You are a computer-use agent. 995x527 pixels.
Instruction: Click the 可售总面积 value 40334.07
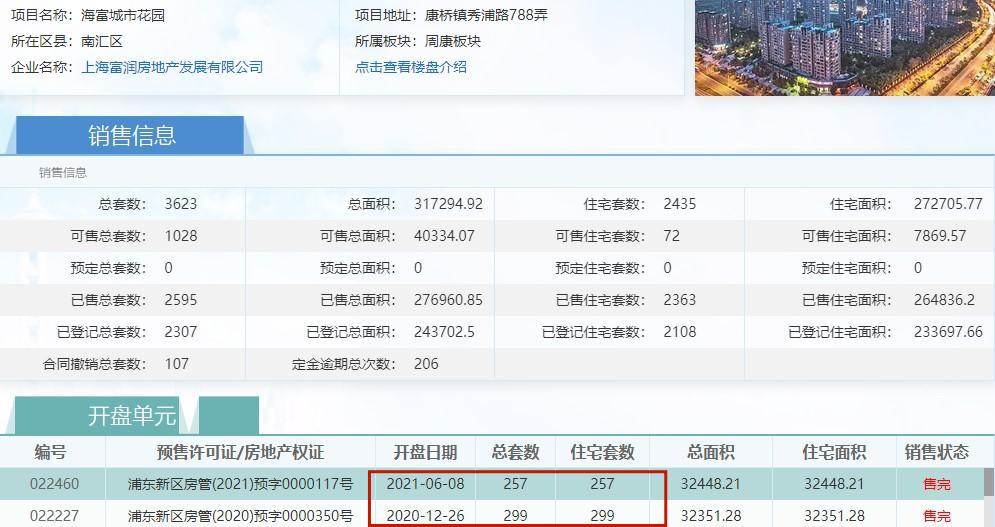444,236
